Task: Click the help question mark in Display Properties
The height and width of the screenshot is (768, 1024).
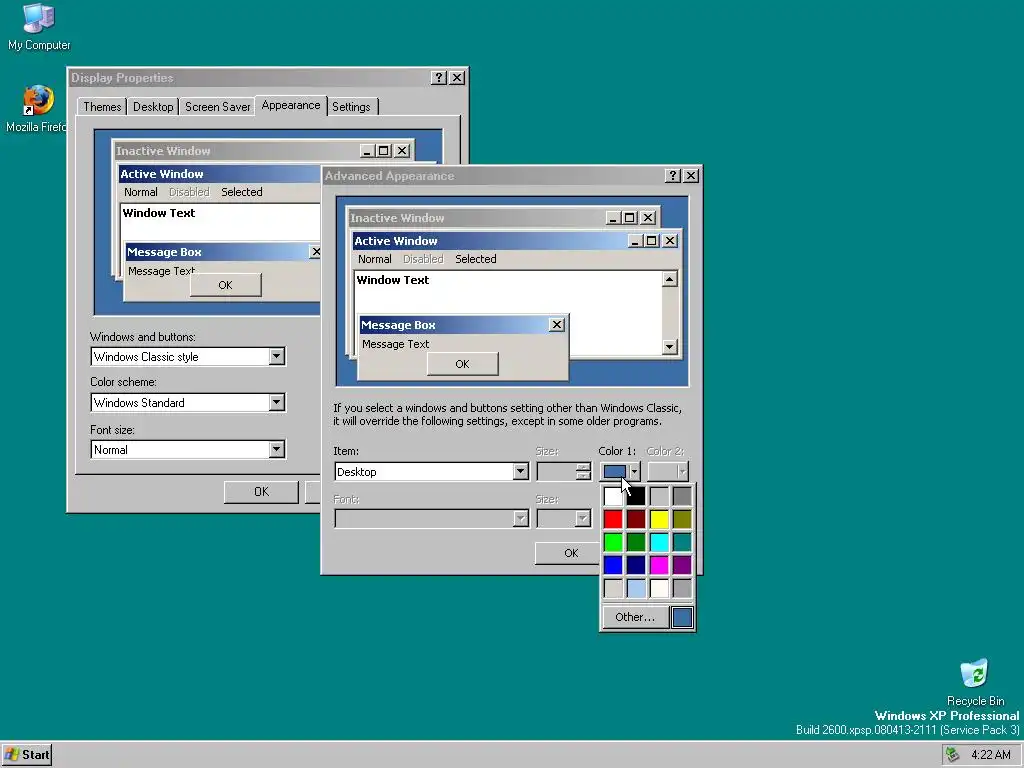Action: point(439,78)
